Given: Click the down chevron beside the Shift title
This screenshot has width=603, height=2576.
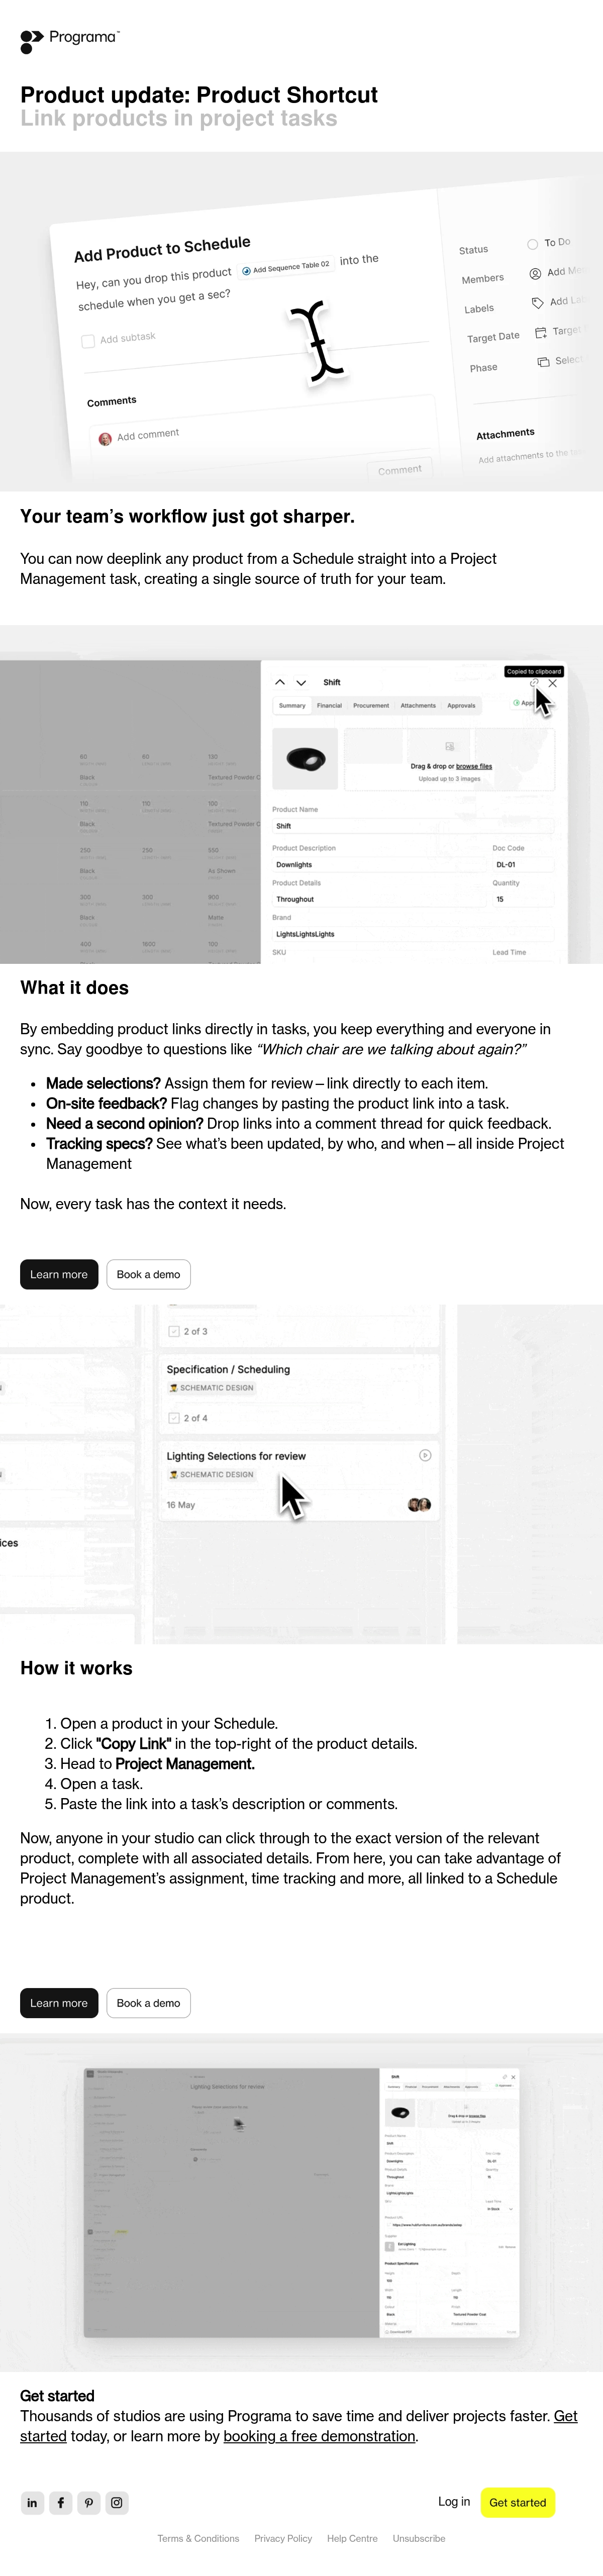Looking at the screenshot, I should tap(301, 682).
